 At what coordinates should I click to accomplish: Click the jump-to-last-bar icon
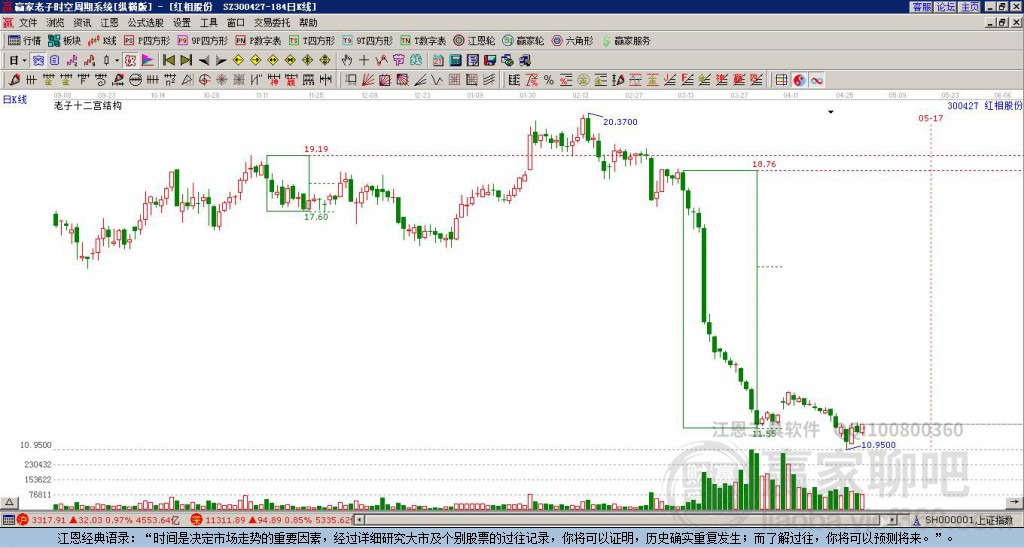click(186, 60)
